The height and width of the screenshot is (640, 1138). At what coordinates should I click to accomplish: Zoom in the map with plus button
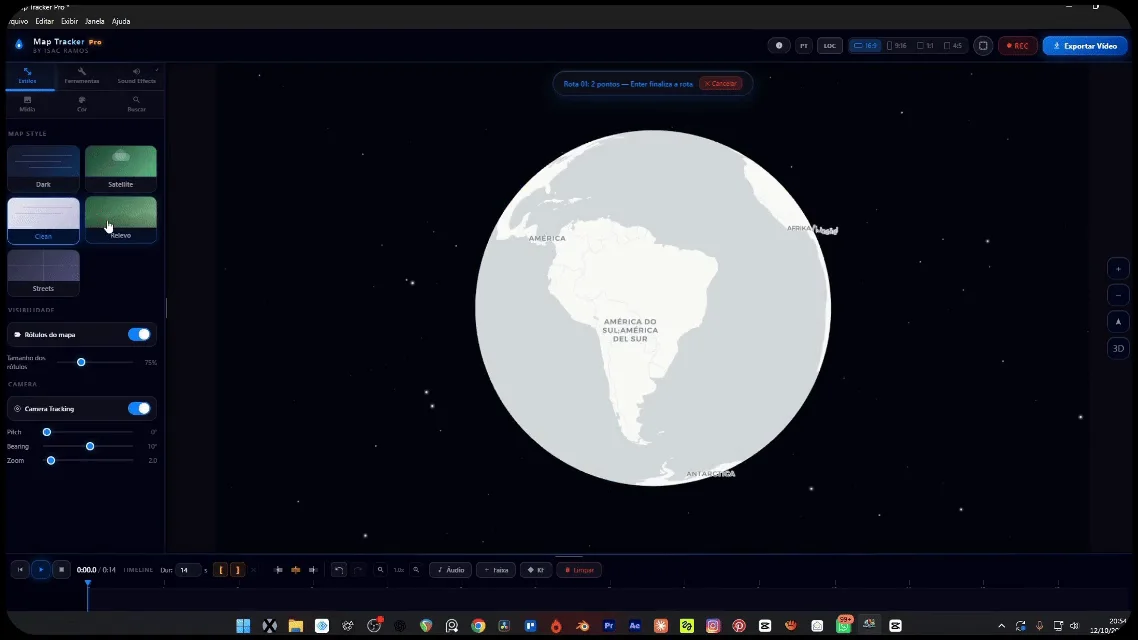(x=1118, y=269)
